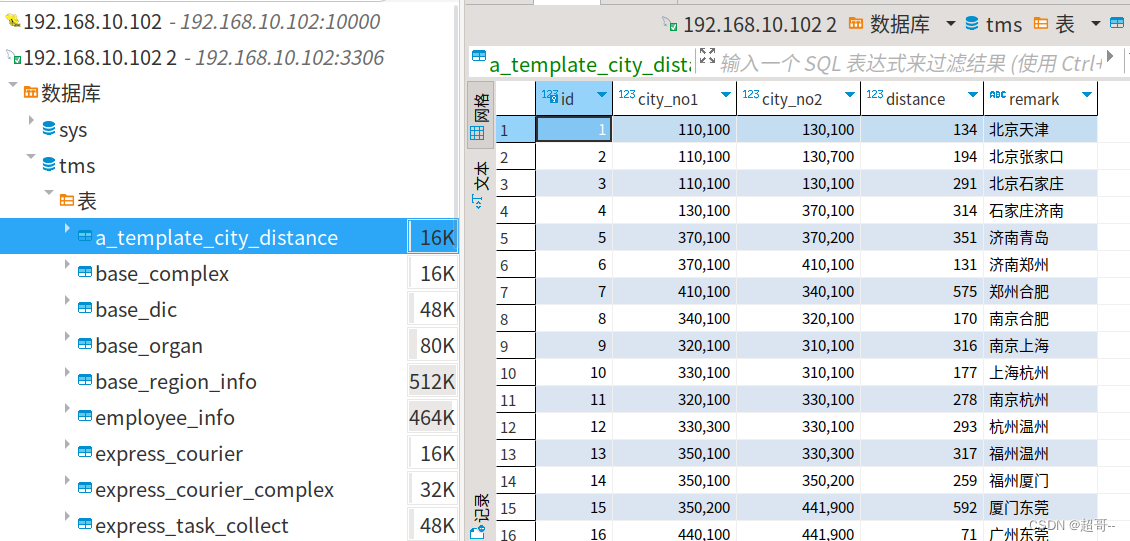Collapse the tms database node

pos(31,156)
